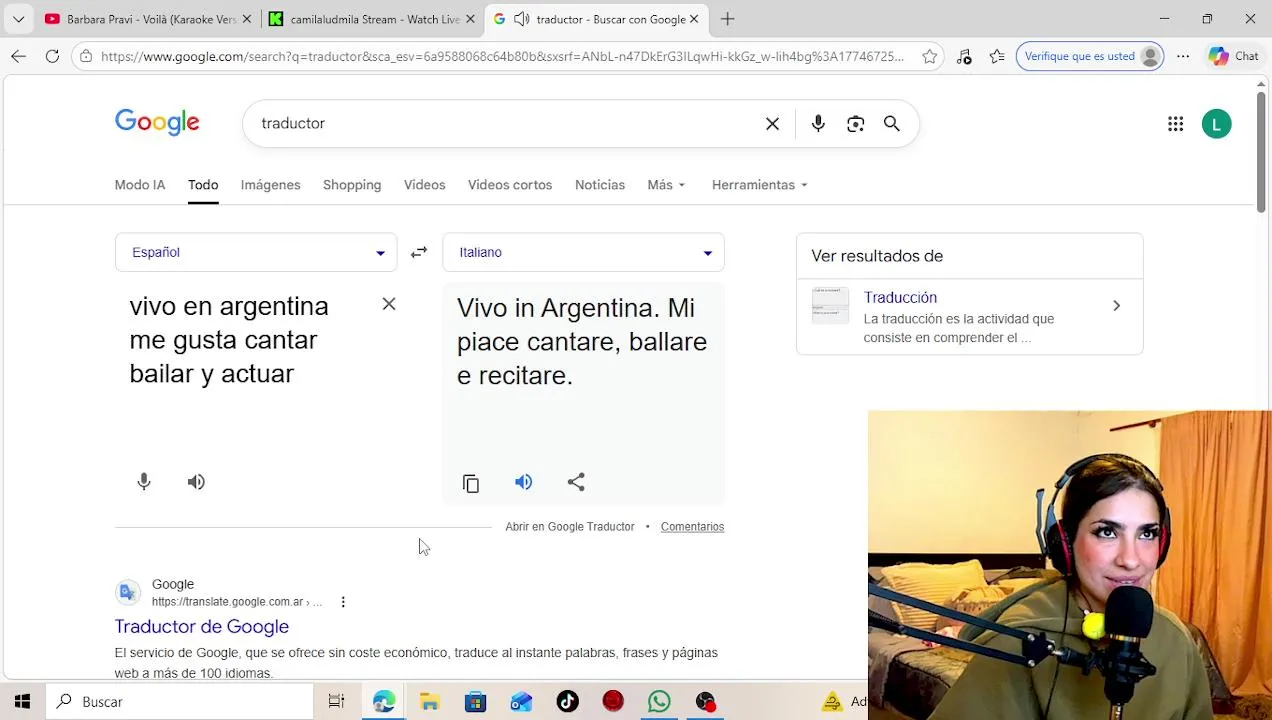This screenshot has width=1272, height=720.
Task: Open the browser extensions icon
Action: coord(964,56)
